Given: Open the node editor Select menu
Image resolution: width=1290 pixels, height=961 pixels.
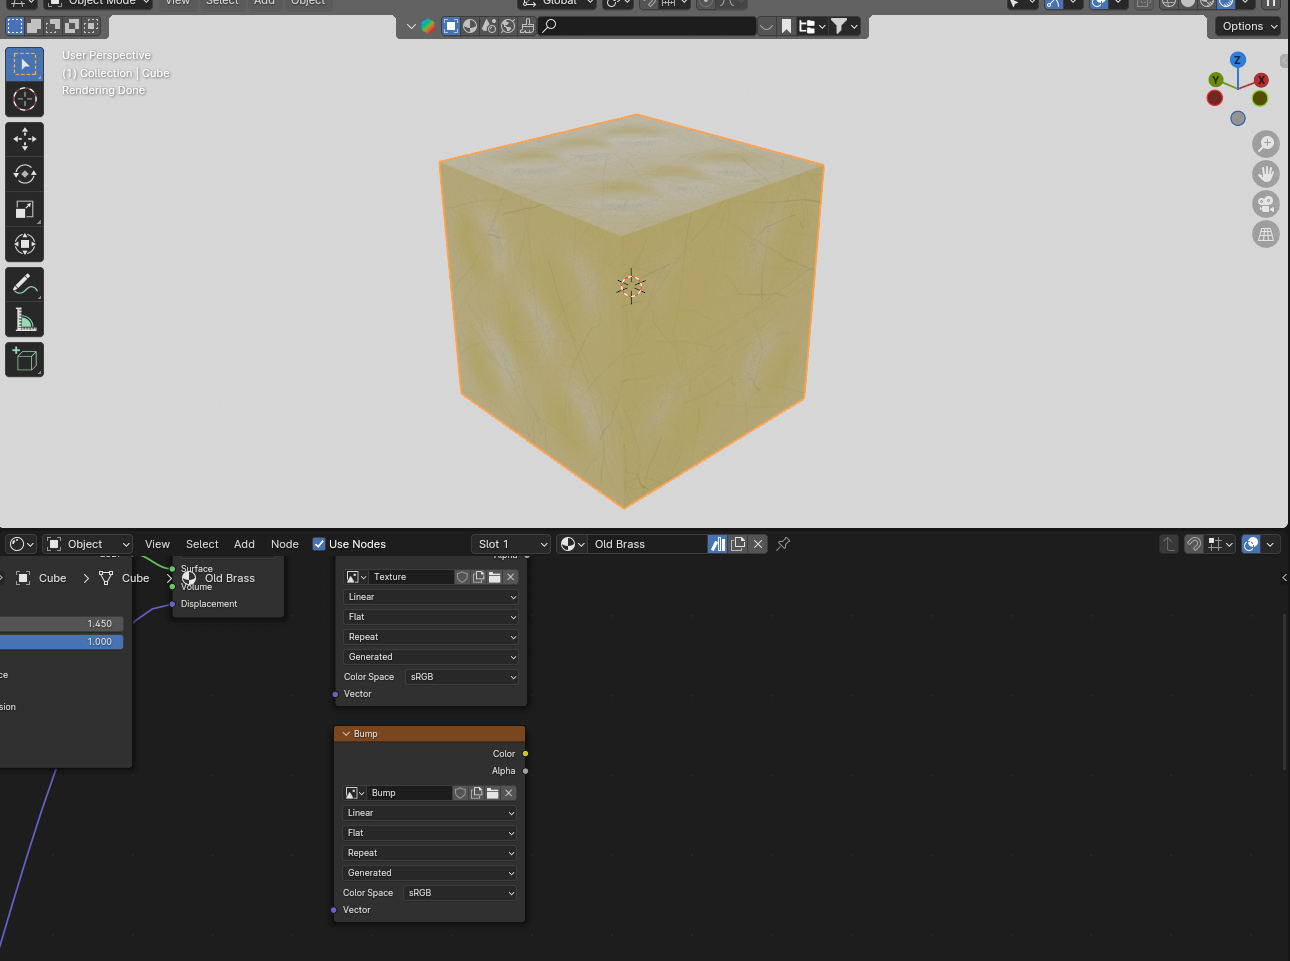Looking at the screenshot, I should [202, 544].
